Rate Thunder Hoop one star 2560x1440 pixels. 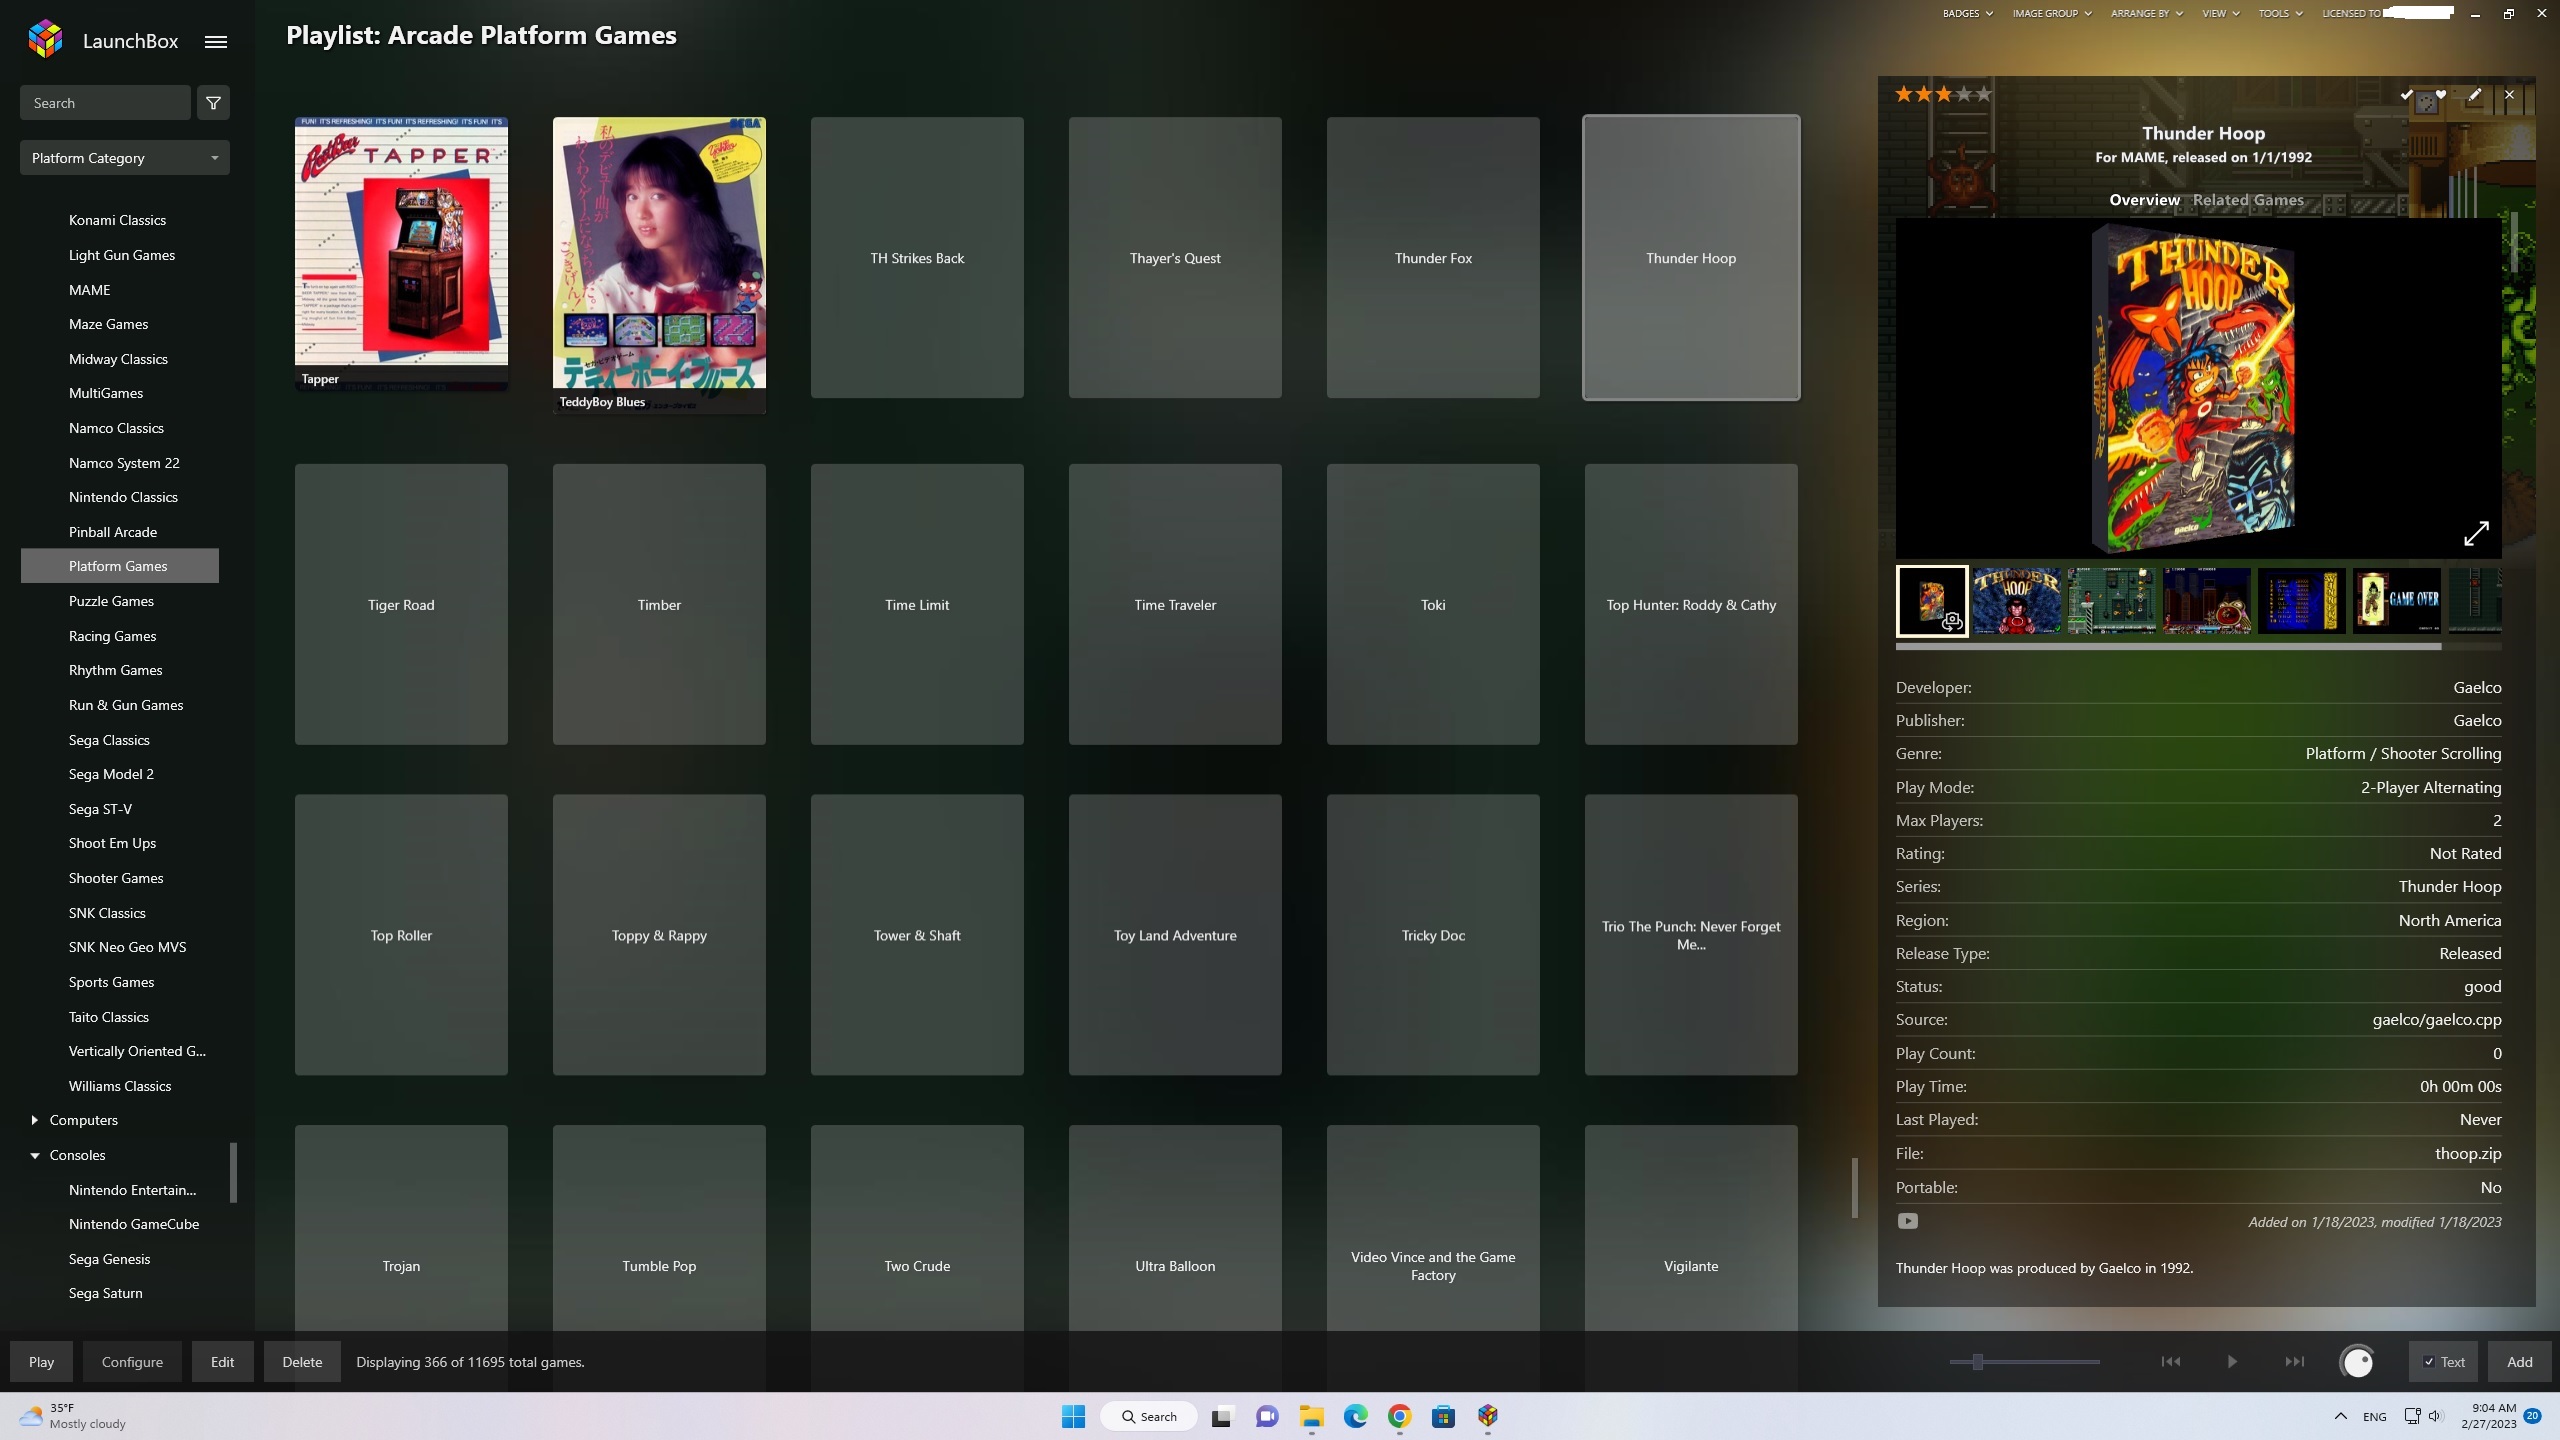[x=1903, y=94]
